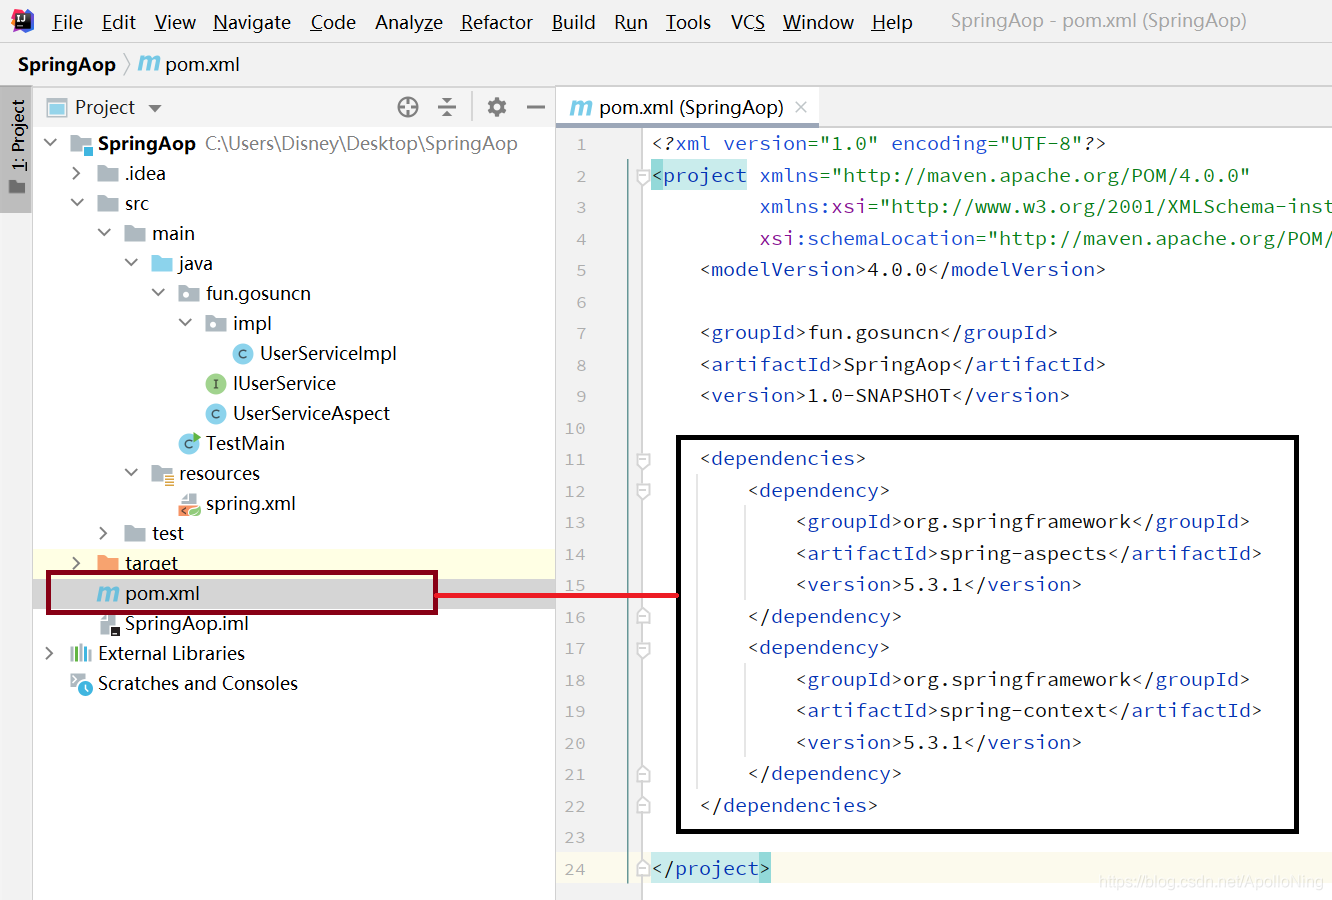Click SpringAop breadcrumb in navigation bar
The image size is (1332, 900).
[x=67, y=64]
